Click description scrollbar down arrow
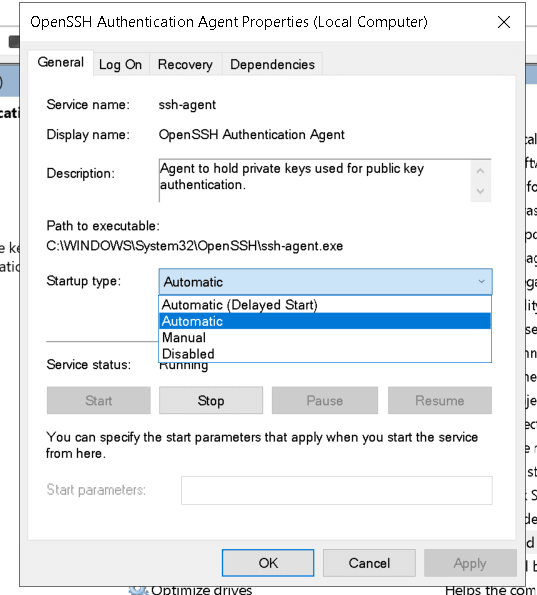The height and width of the screenshot is (595, 537). point(480,191)
